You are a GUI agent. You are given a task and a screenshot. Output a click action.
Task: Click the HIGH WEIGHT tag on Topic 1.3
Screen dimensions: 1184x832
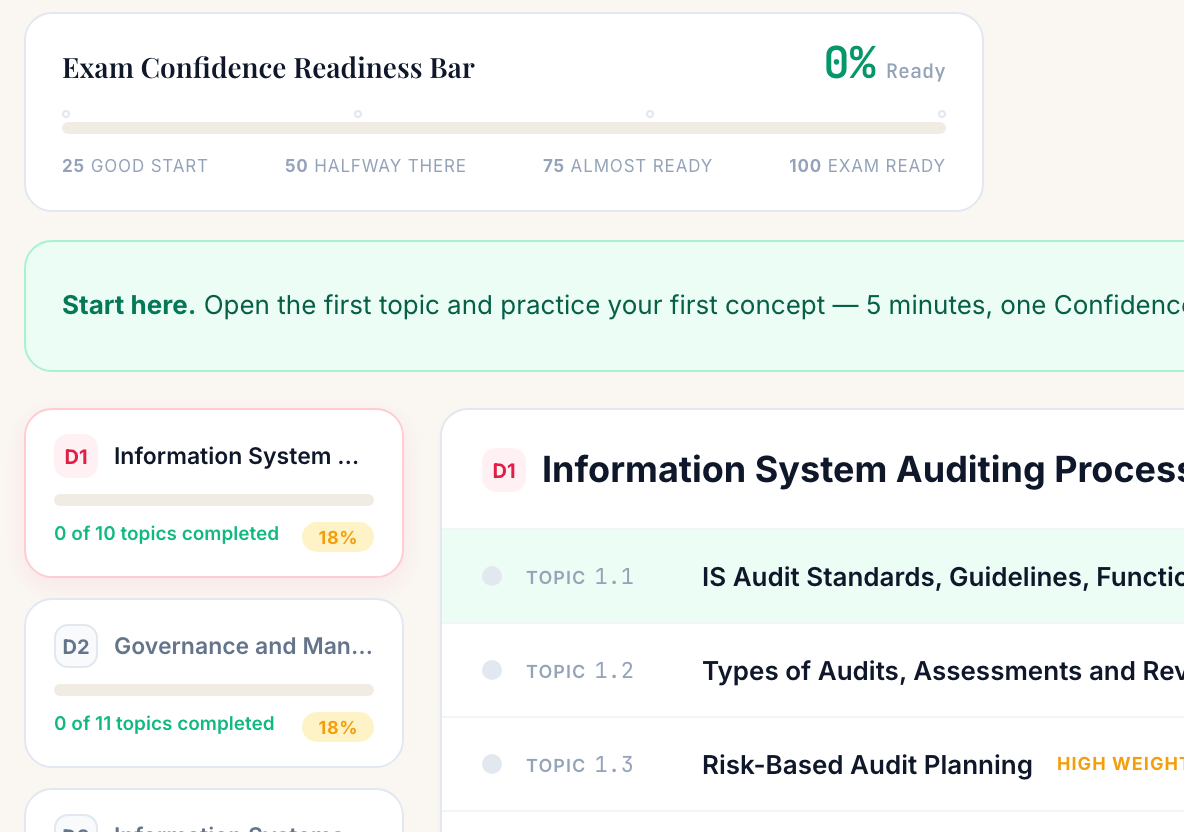1120,764
